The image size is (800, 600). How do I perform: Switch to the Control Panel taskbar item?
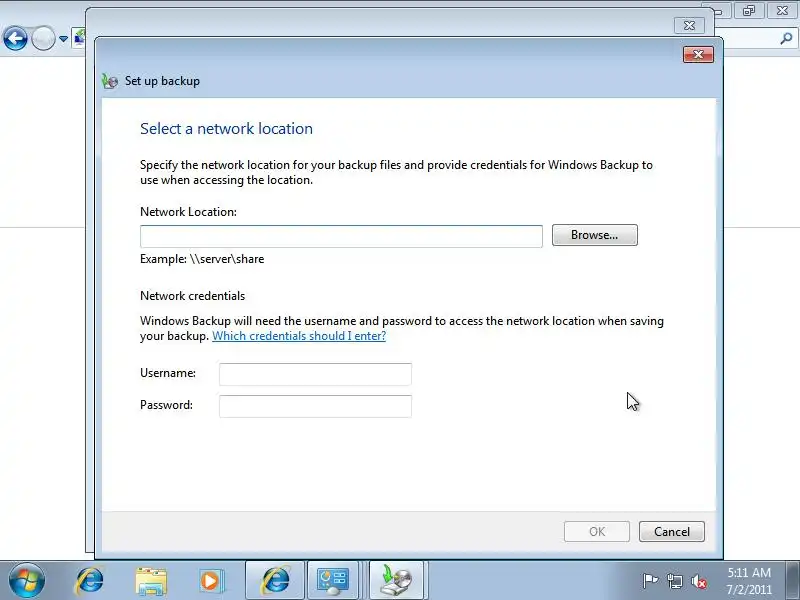333,581
